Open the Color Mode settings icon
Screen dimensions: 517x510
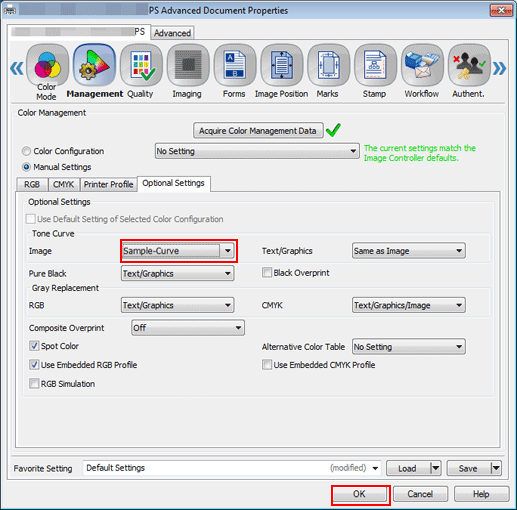click(47, 65)
